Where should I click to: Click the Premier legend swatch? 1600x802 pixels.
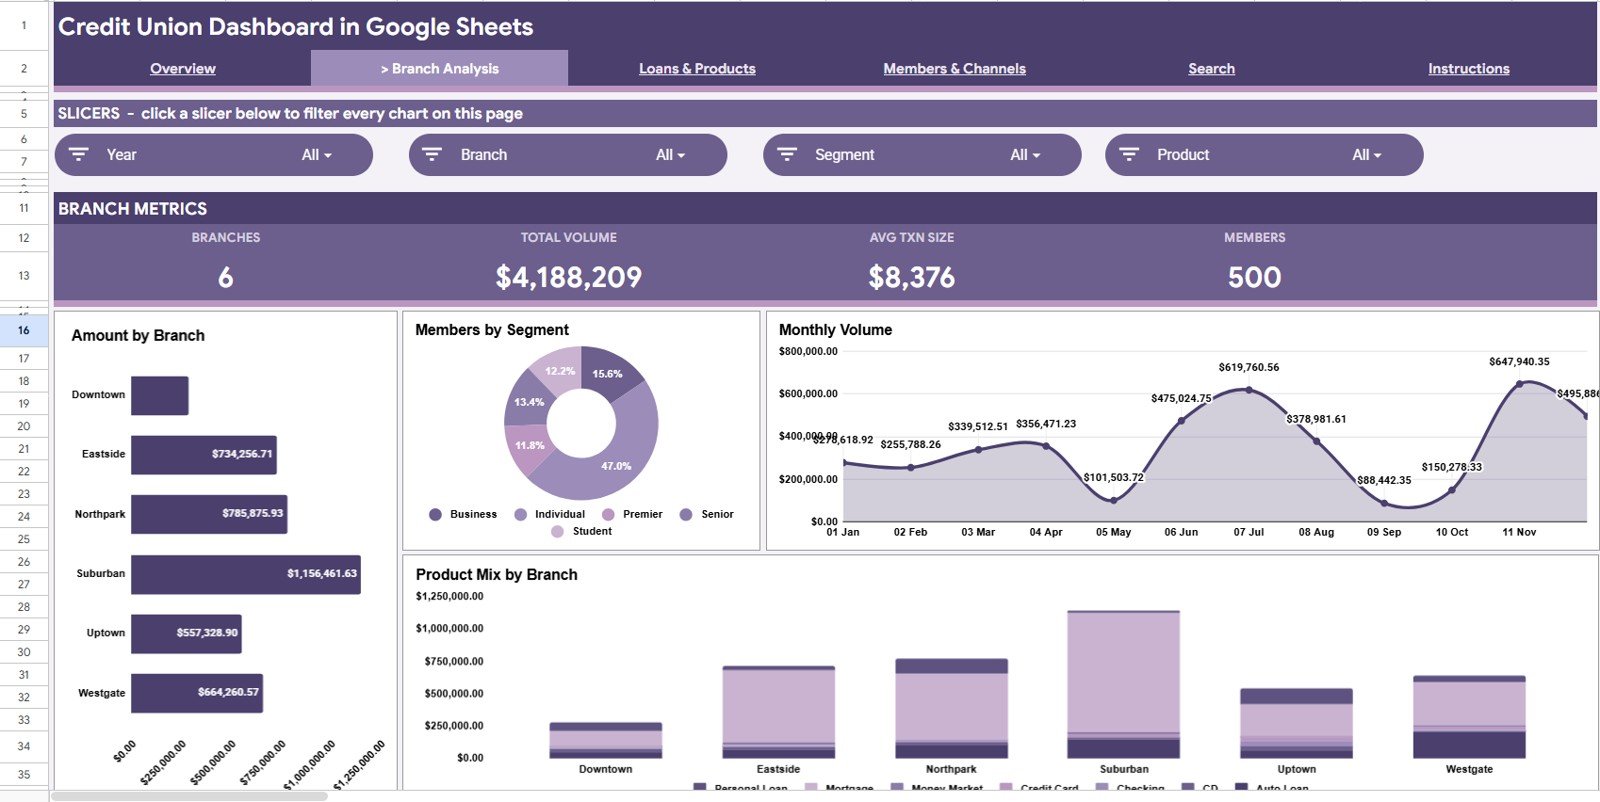608,515
